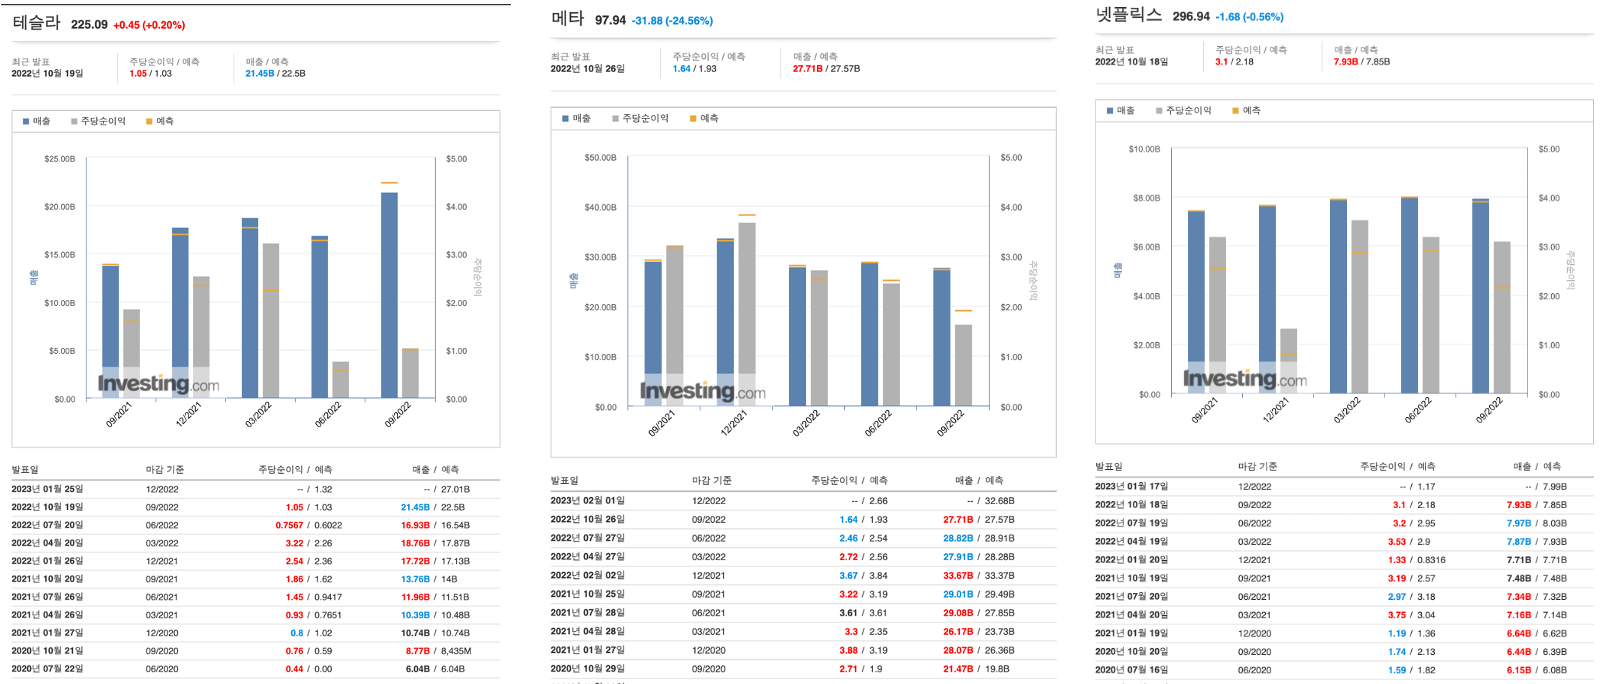Click Meta EPS cell 2.46 / 2.54

pyautogui.click(x=863, y=538)
